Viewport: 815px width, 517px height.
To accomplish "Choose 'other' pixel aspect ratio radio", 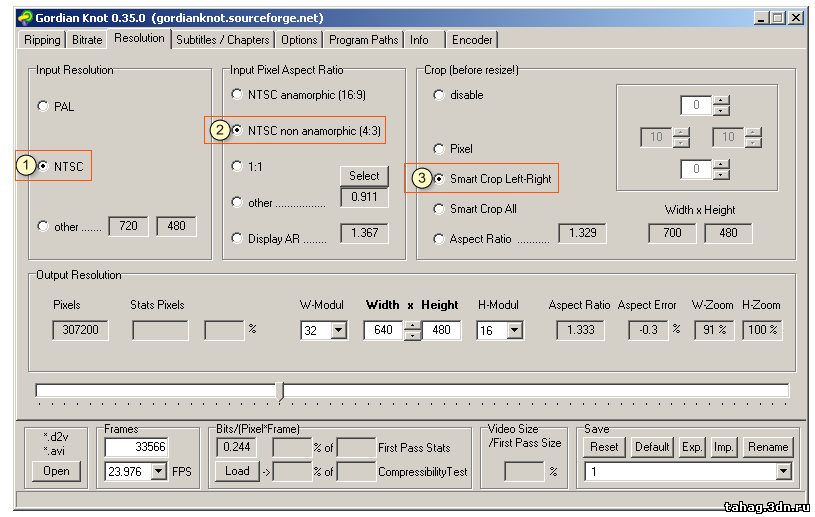I will coord(237,202).
